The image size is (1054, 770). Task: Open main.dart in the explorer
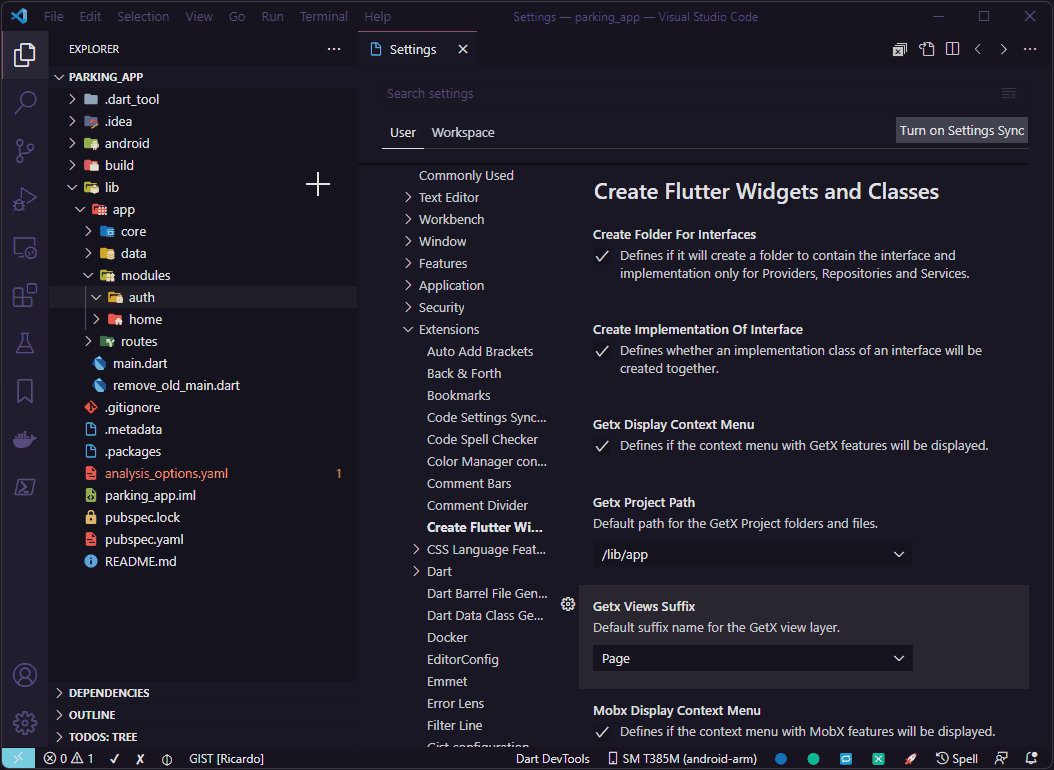(x=140, y=363)
